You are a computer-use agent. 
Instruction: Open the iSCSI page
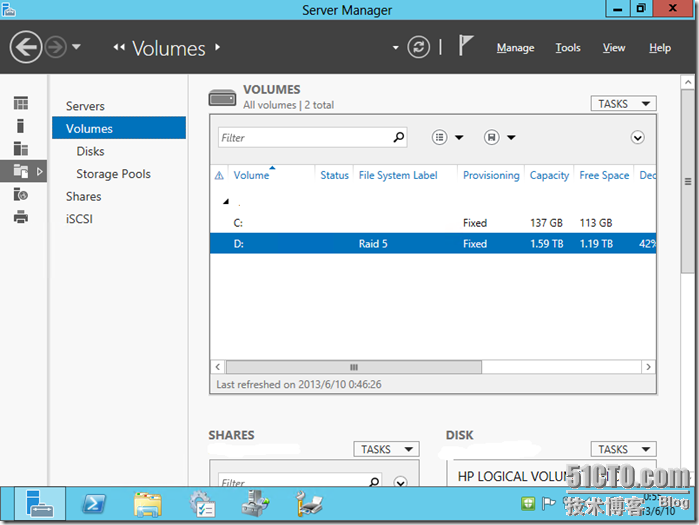79,219
